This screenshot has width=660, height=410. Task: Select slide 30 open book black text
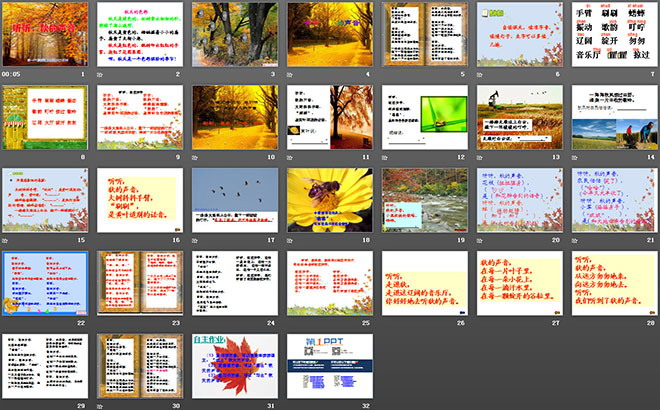coord(140,366)
